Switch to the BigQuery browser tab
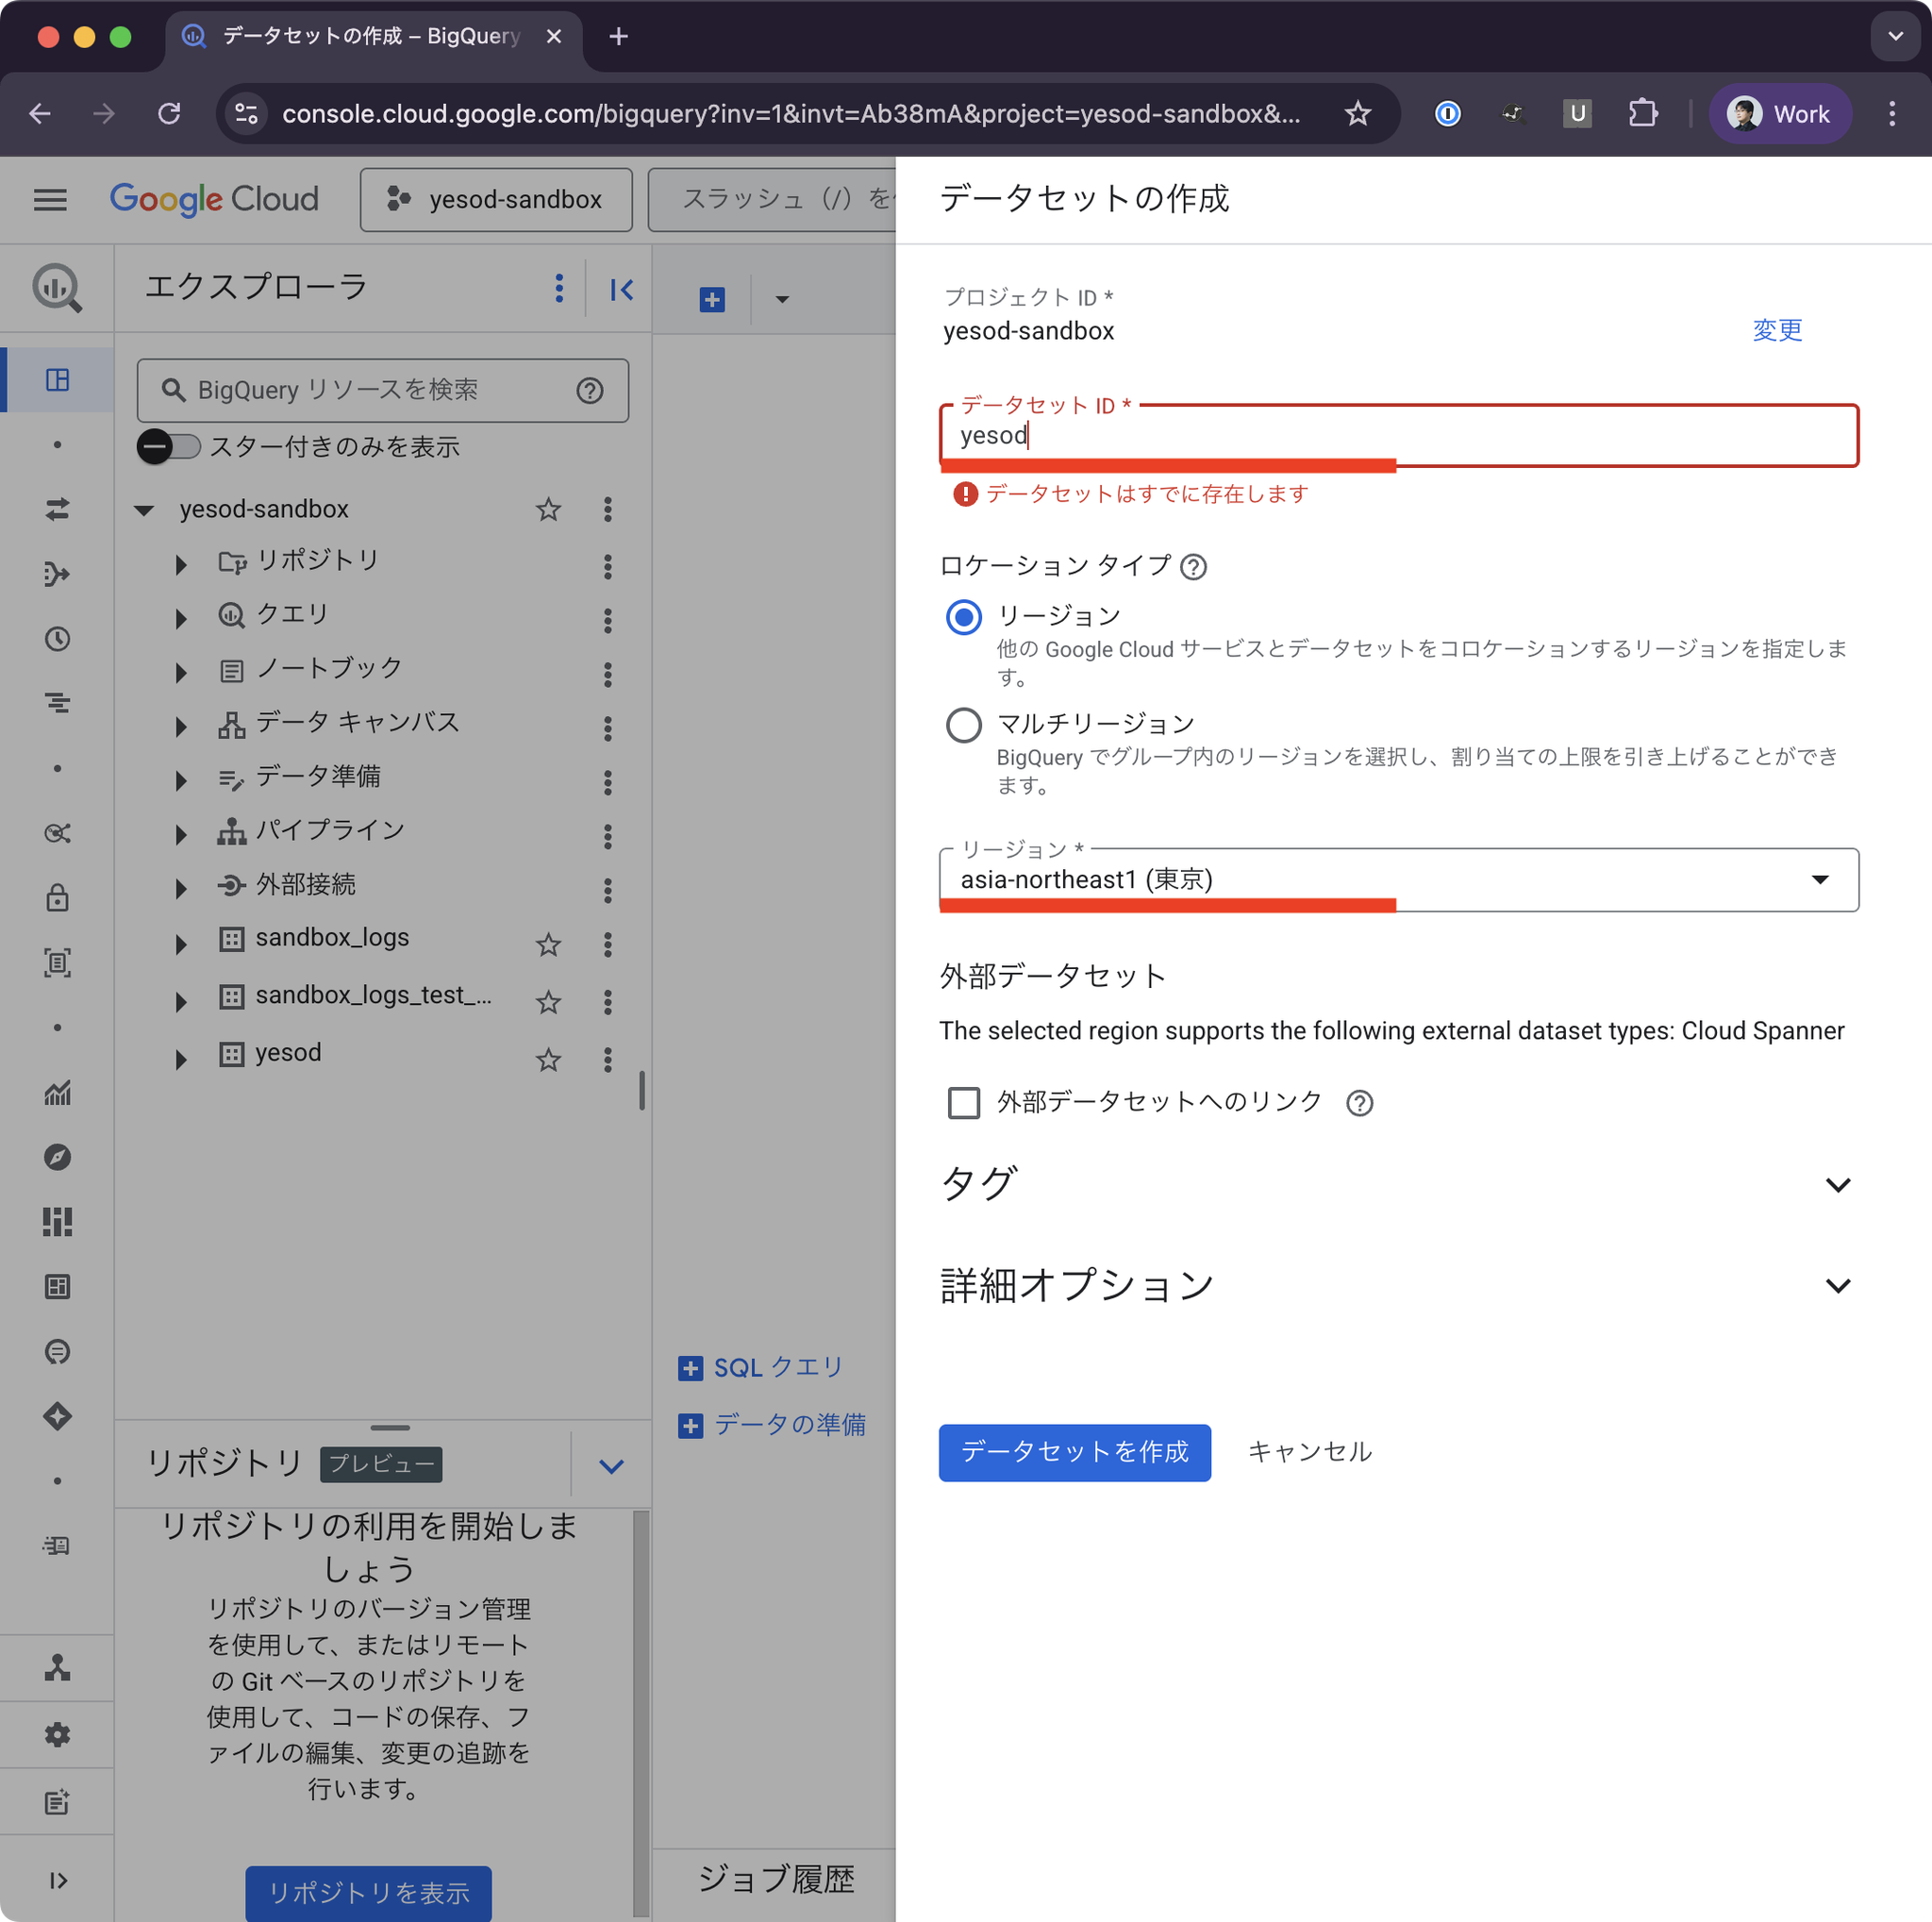The height and width of the screenshot is (1922, 1932). tap(373, 36)
